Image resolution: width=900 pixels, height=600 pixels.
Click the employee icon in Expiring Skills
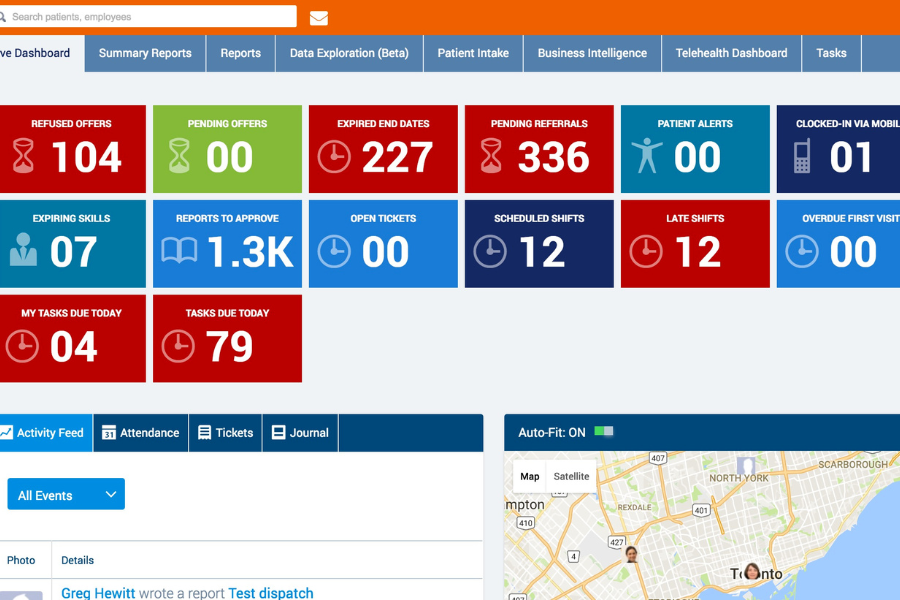[23, 251]
